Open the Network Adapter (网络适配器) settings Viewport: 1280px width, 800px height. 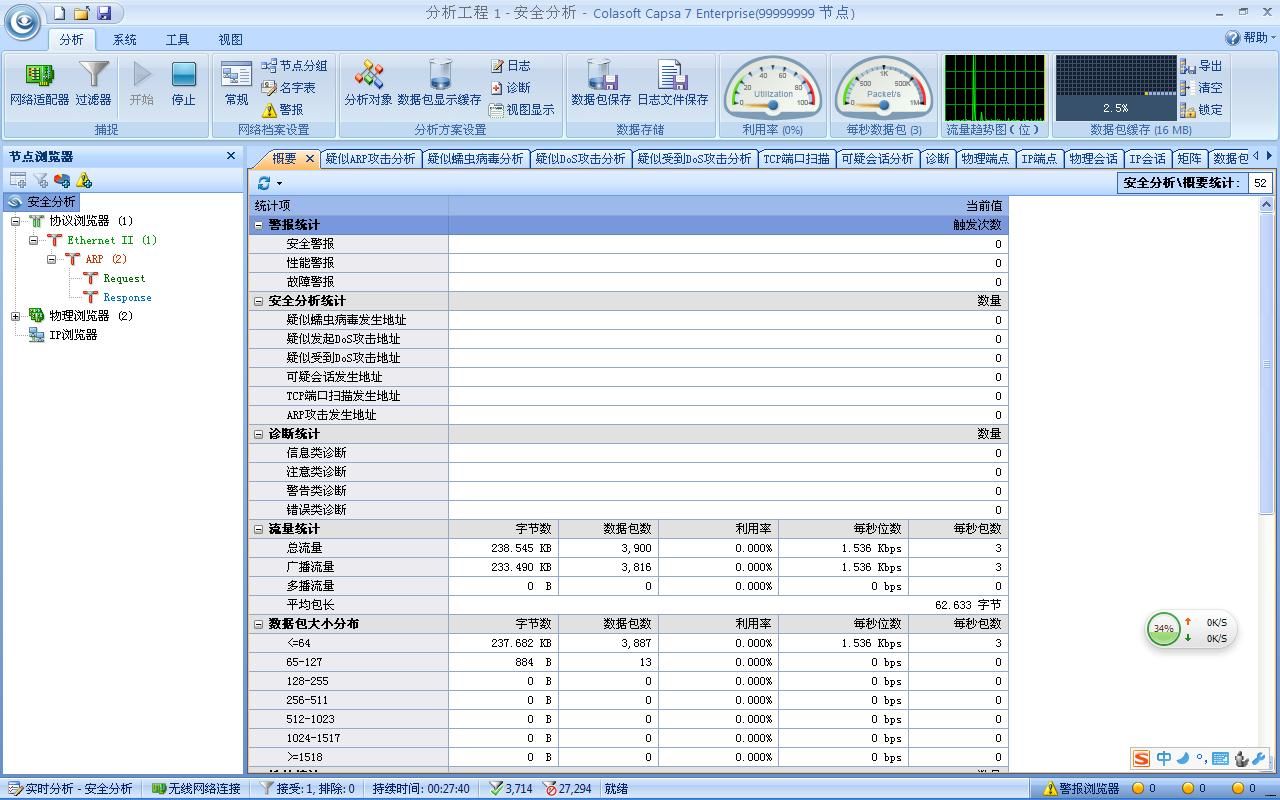pos(39,83)
